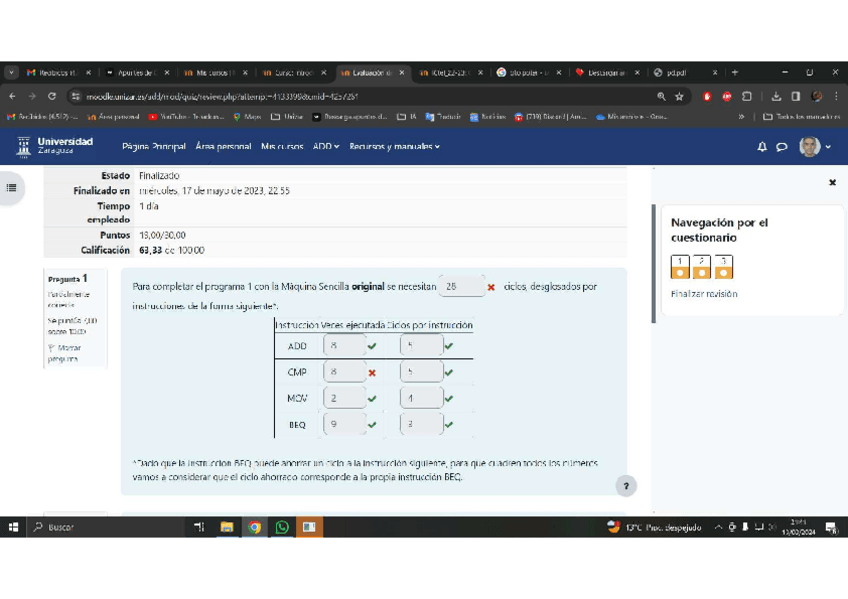The height and width of the screenshot is (599, 848).
Task: Open the YouTube bookmark
Action: pyautogui.click(x=186, y=117)
